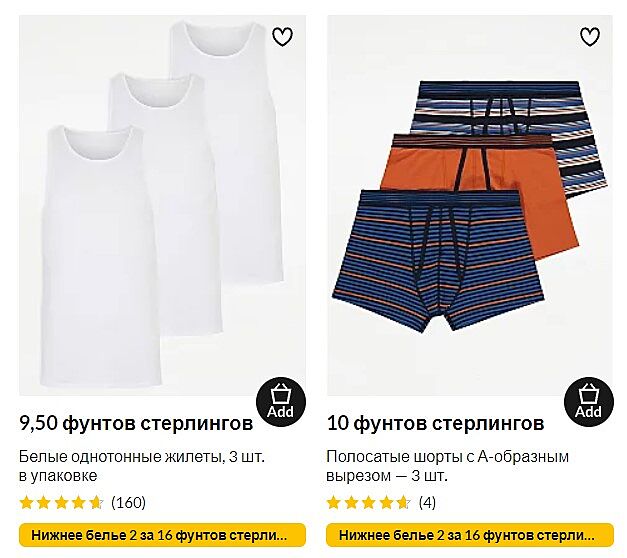Click the price 9,50 фунтов стерлингов
This screenshot has height=558, width=627.
(x=136, y=423)
